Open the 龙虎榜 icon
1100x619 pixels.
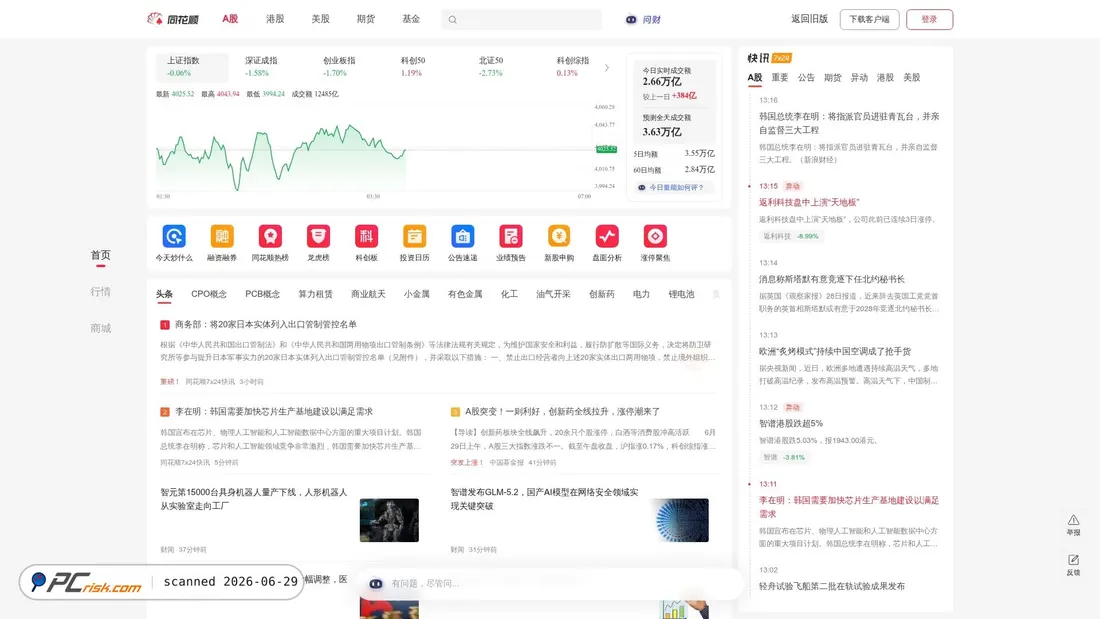[x=318, y=237]
